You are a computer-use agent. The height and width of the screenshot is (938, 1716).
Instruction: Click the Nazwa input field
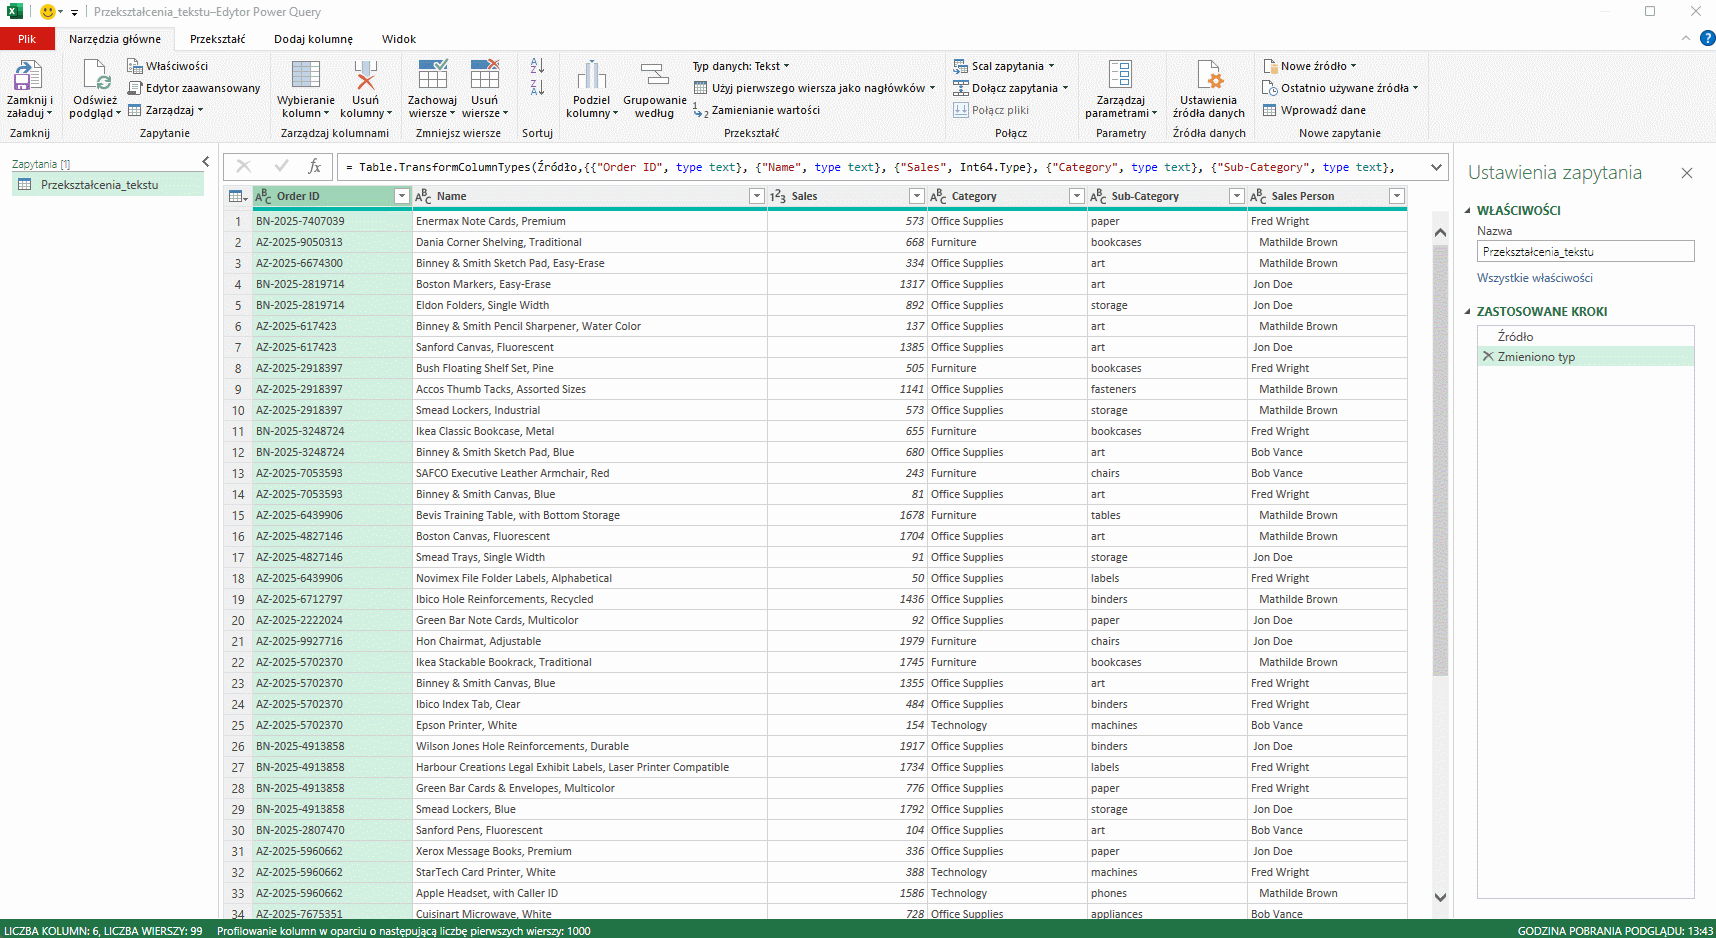1586,251
